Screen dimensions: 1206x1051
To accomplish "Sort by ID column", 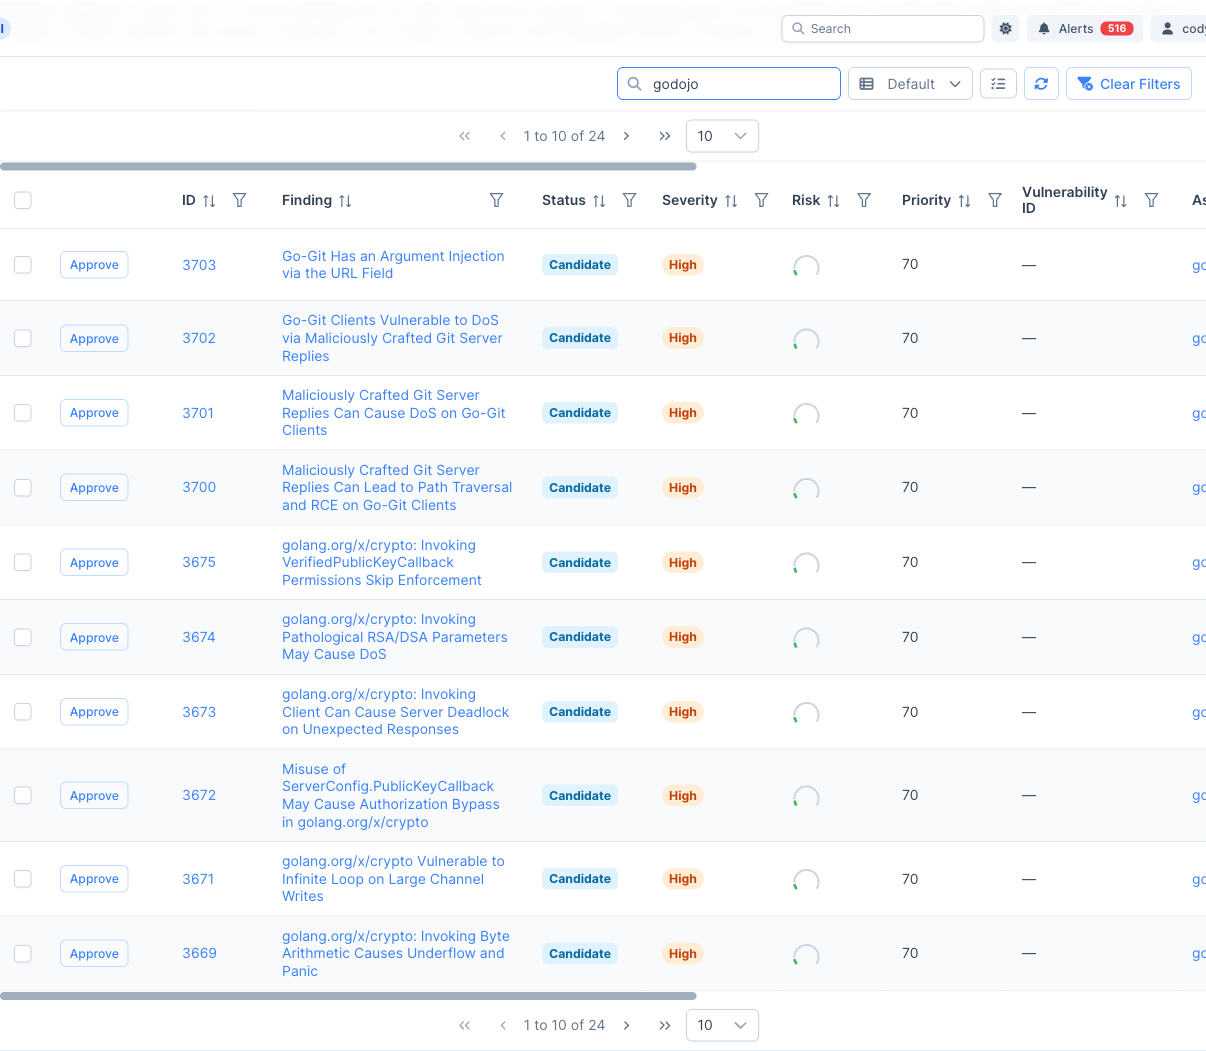I will click(x=209, y=201).
